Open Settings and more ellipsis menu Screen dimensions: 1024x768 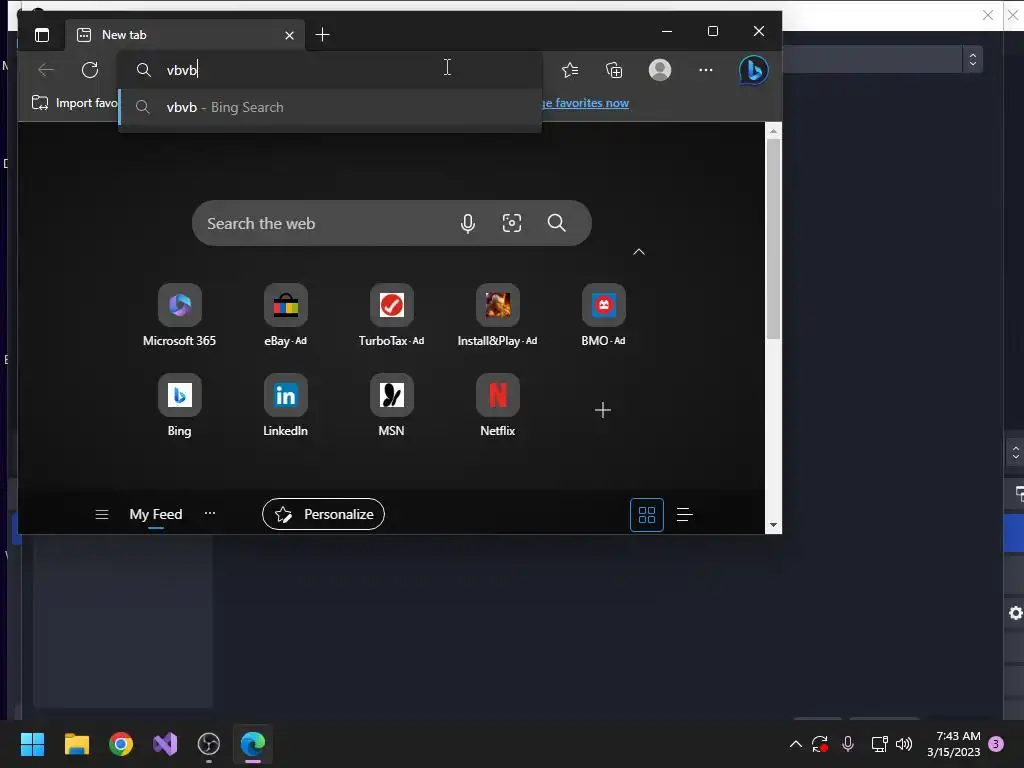tap(705, 70)
